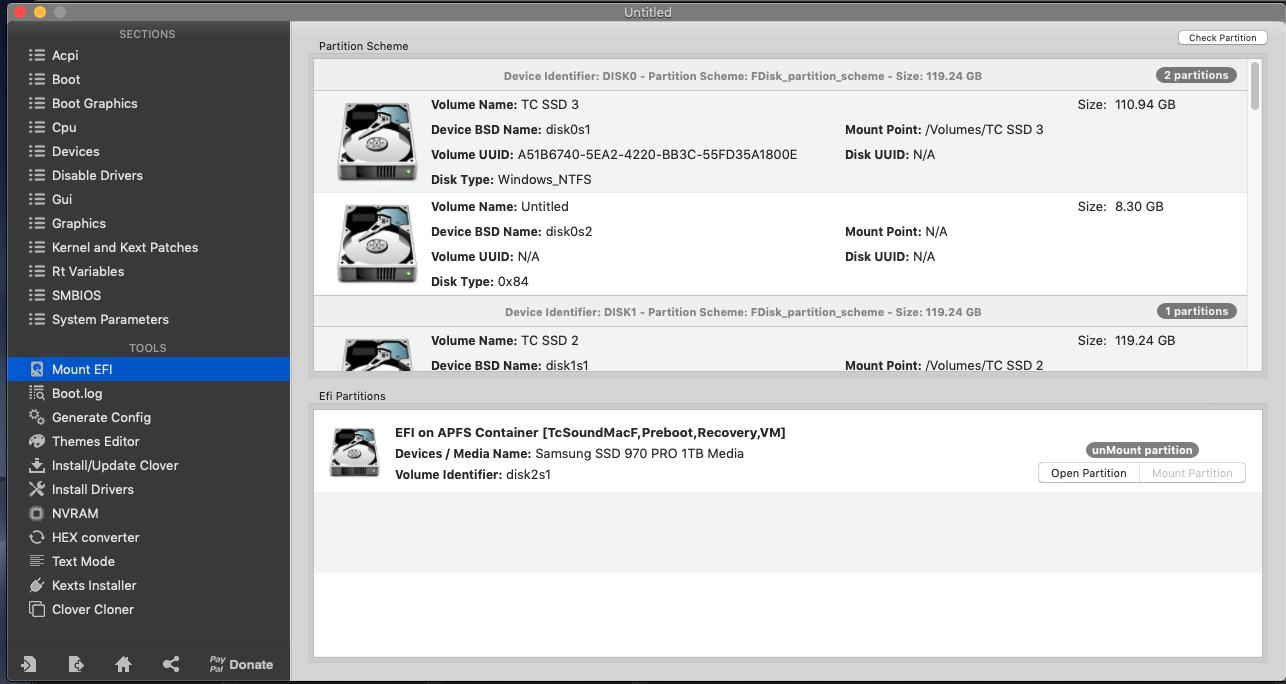Screen dimensions: 1286x684
Task: Click the PayPal Donate button
Action: pyautogui.click(x=240, y=664)
